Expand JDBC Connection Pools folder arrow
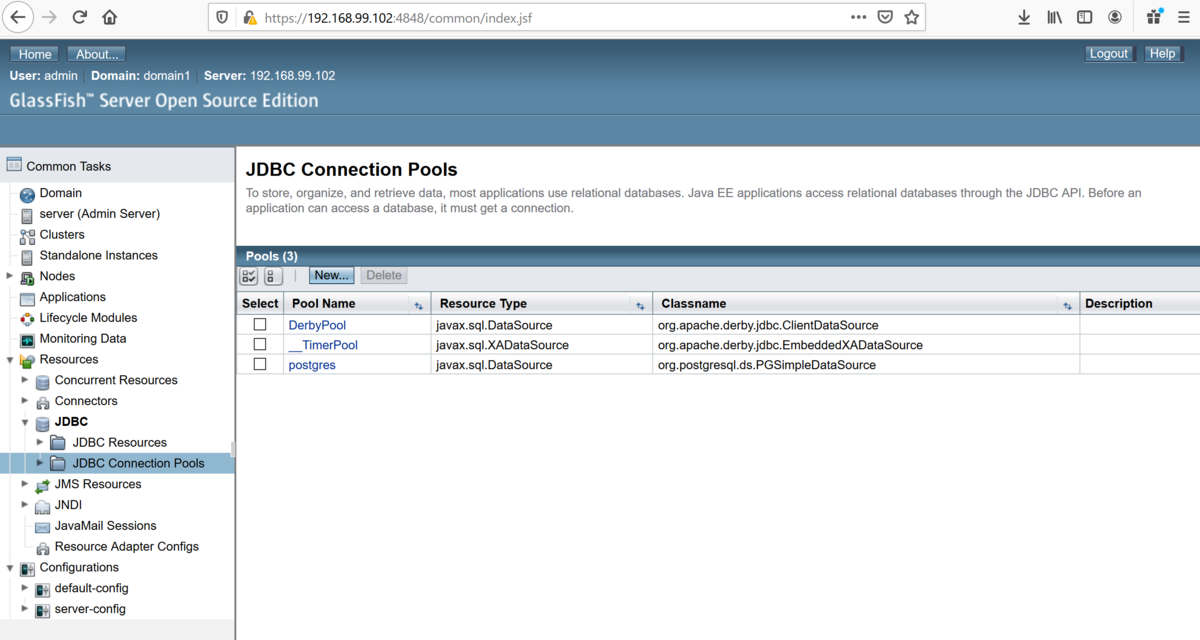This screenshot has width=1200, height=640. click(x=40, y=463)
